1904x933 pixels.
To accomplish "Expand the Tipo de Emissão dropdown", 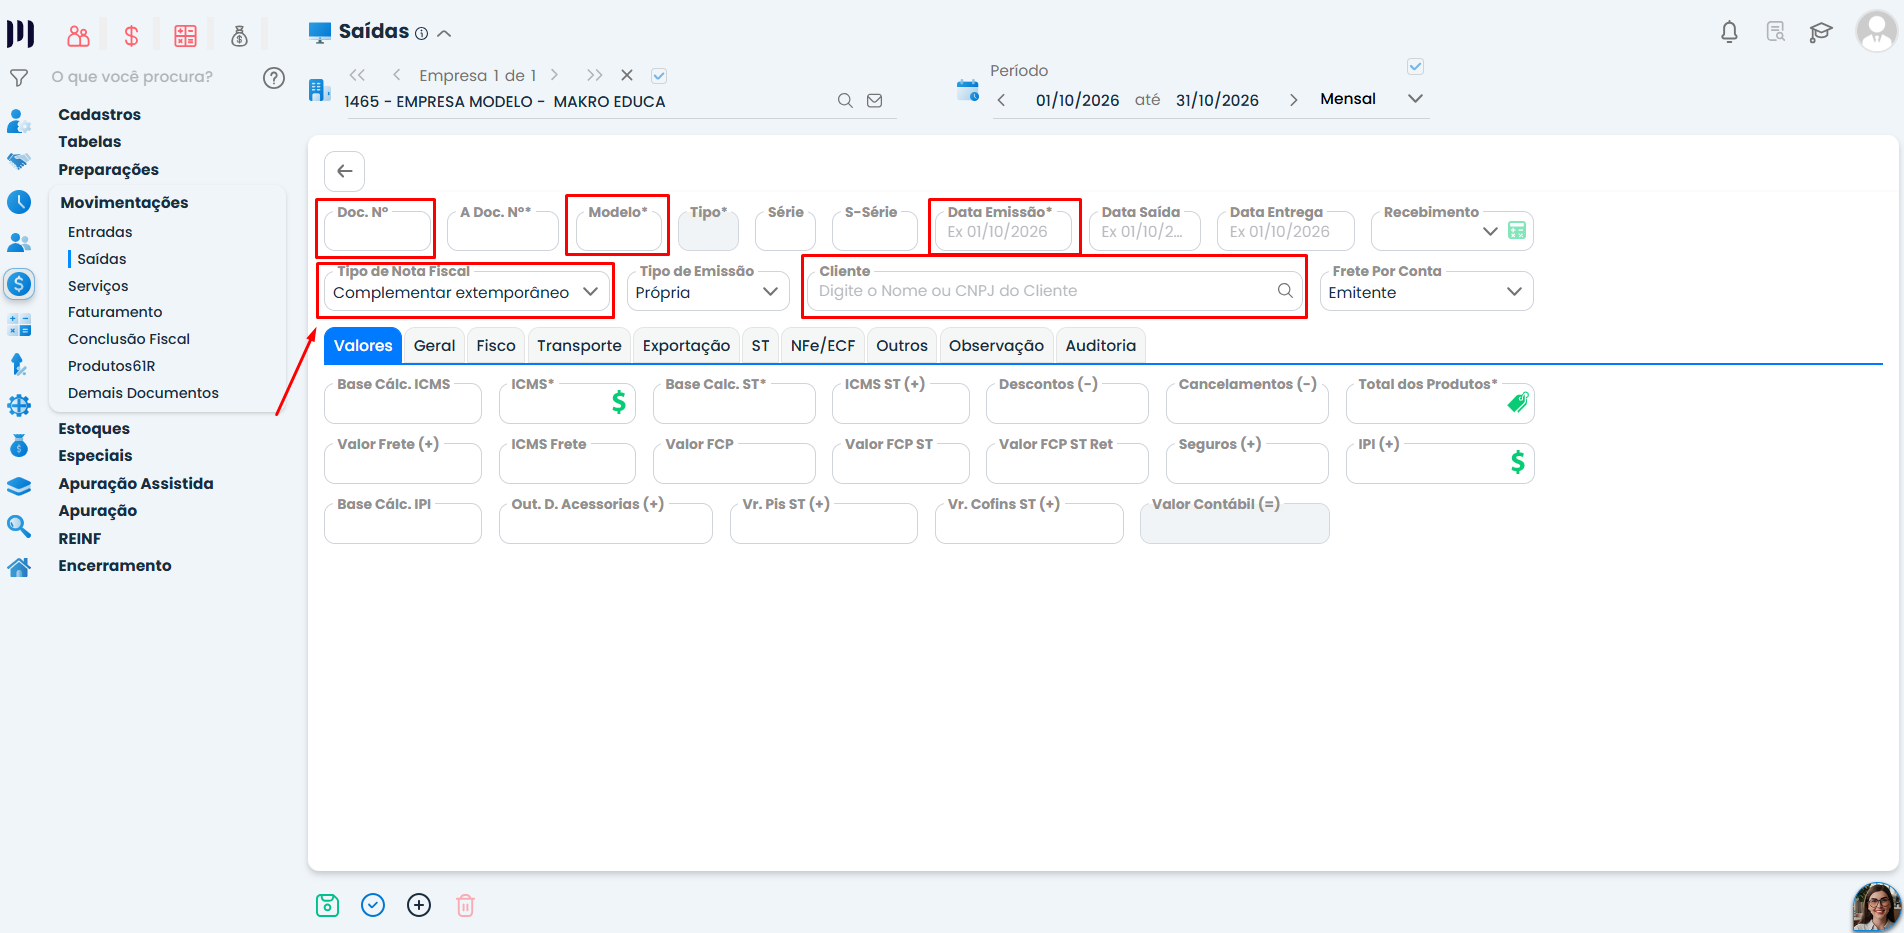I will [708, 292].
